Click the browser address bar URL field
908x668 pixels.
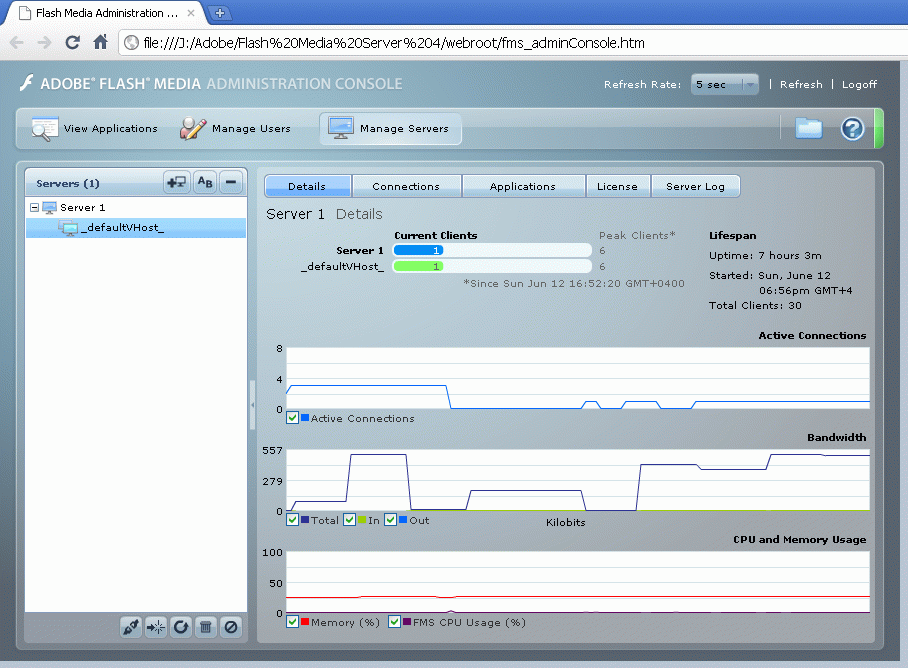[512, 43]
